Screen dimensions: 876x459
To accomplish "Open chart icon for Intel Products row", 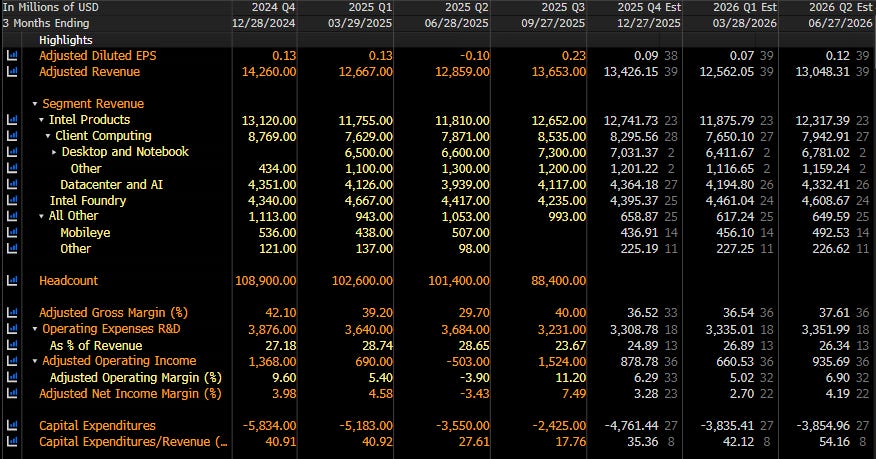I will pyautogui.click(x=12, y=120).
